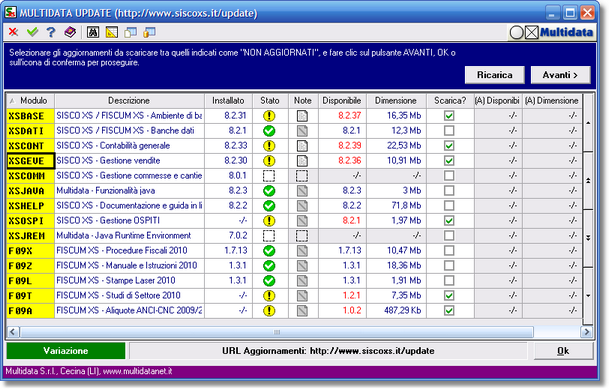Open the note document for XSGEVE
This screenshot has height=390, width=609.
[x=302, y=161]
